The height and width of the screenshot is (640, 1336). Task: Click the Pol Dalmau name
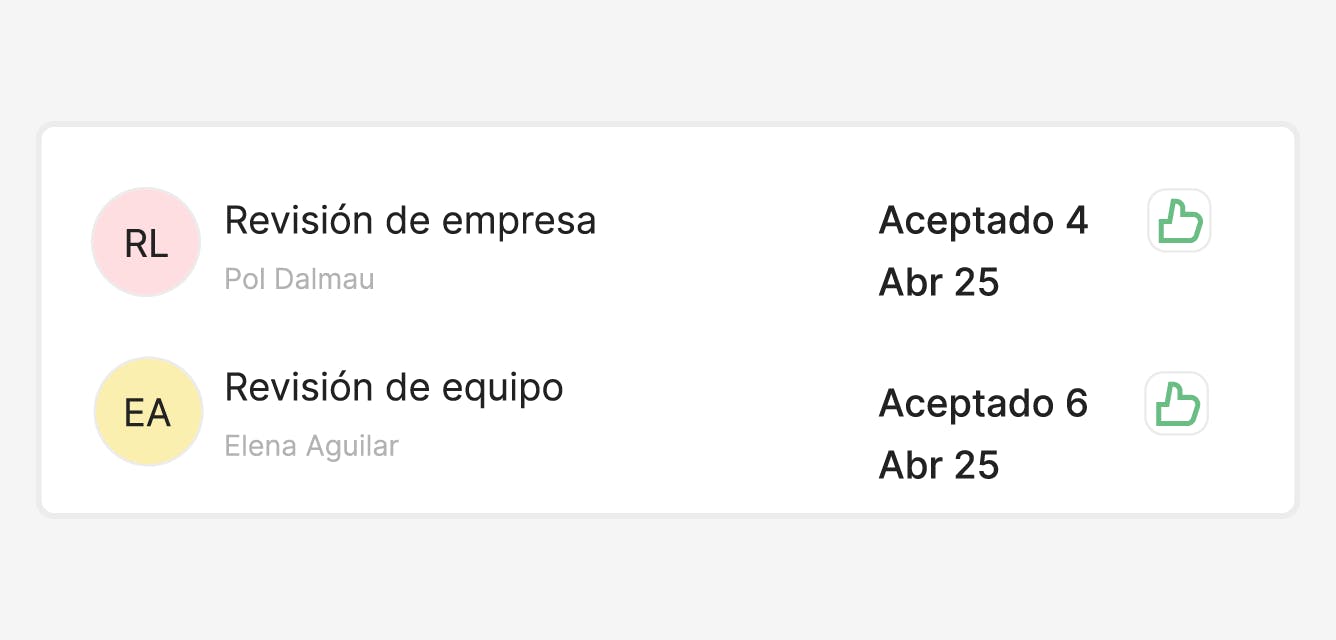[x=299, y=279]
